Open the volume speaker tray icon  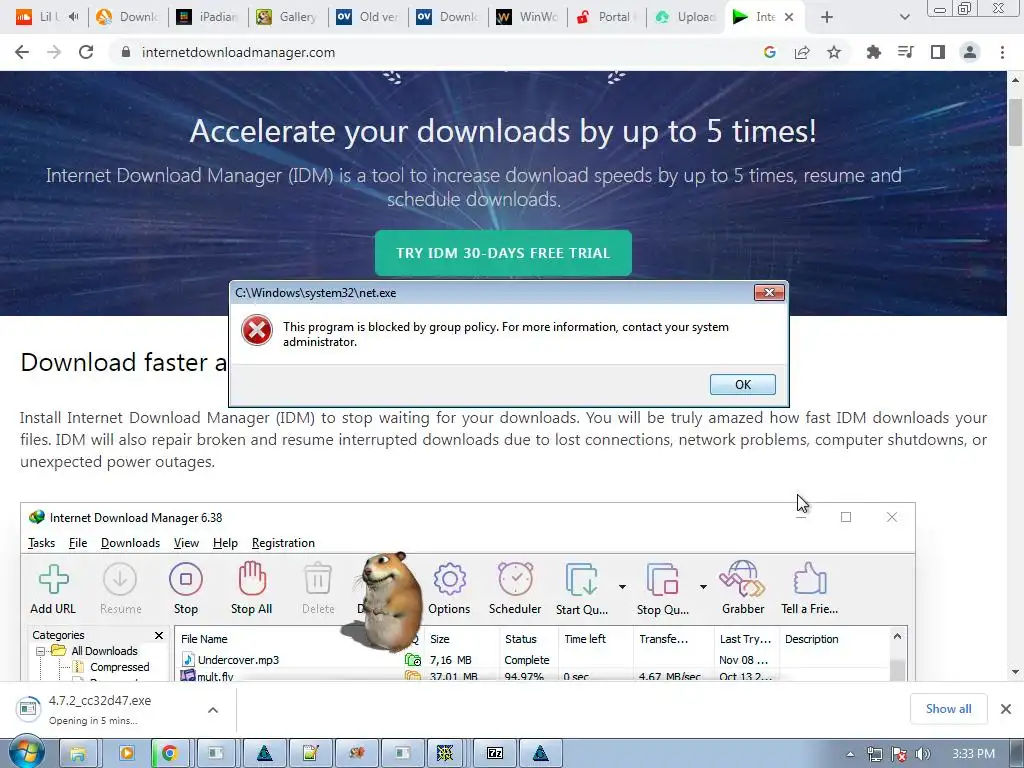pyautogui.click(x=922, y=754)
